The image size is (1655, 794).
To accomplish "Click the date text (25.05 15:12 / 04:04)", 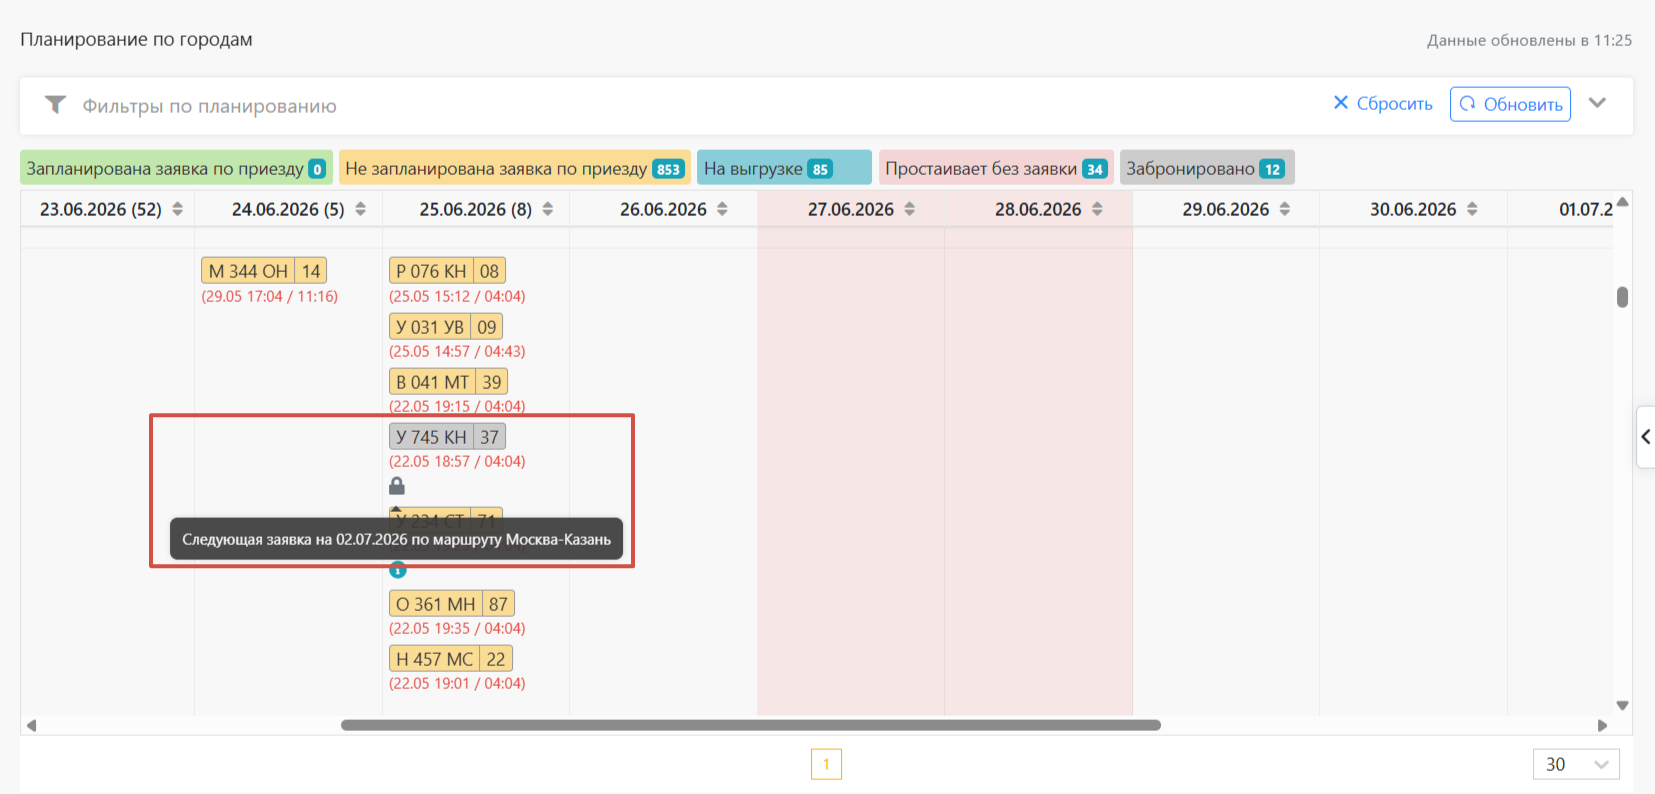I will 457,296.
